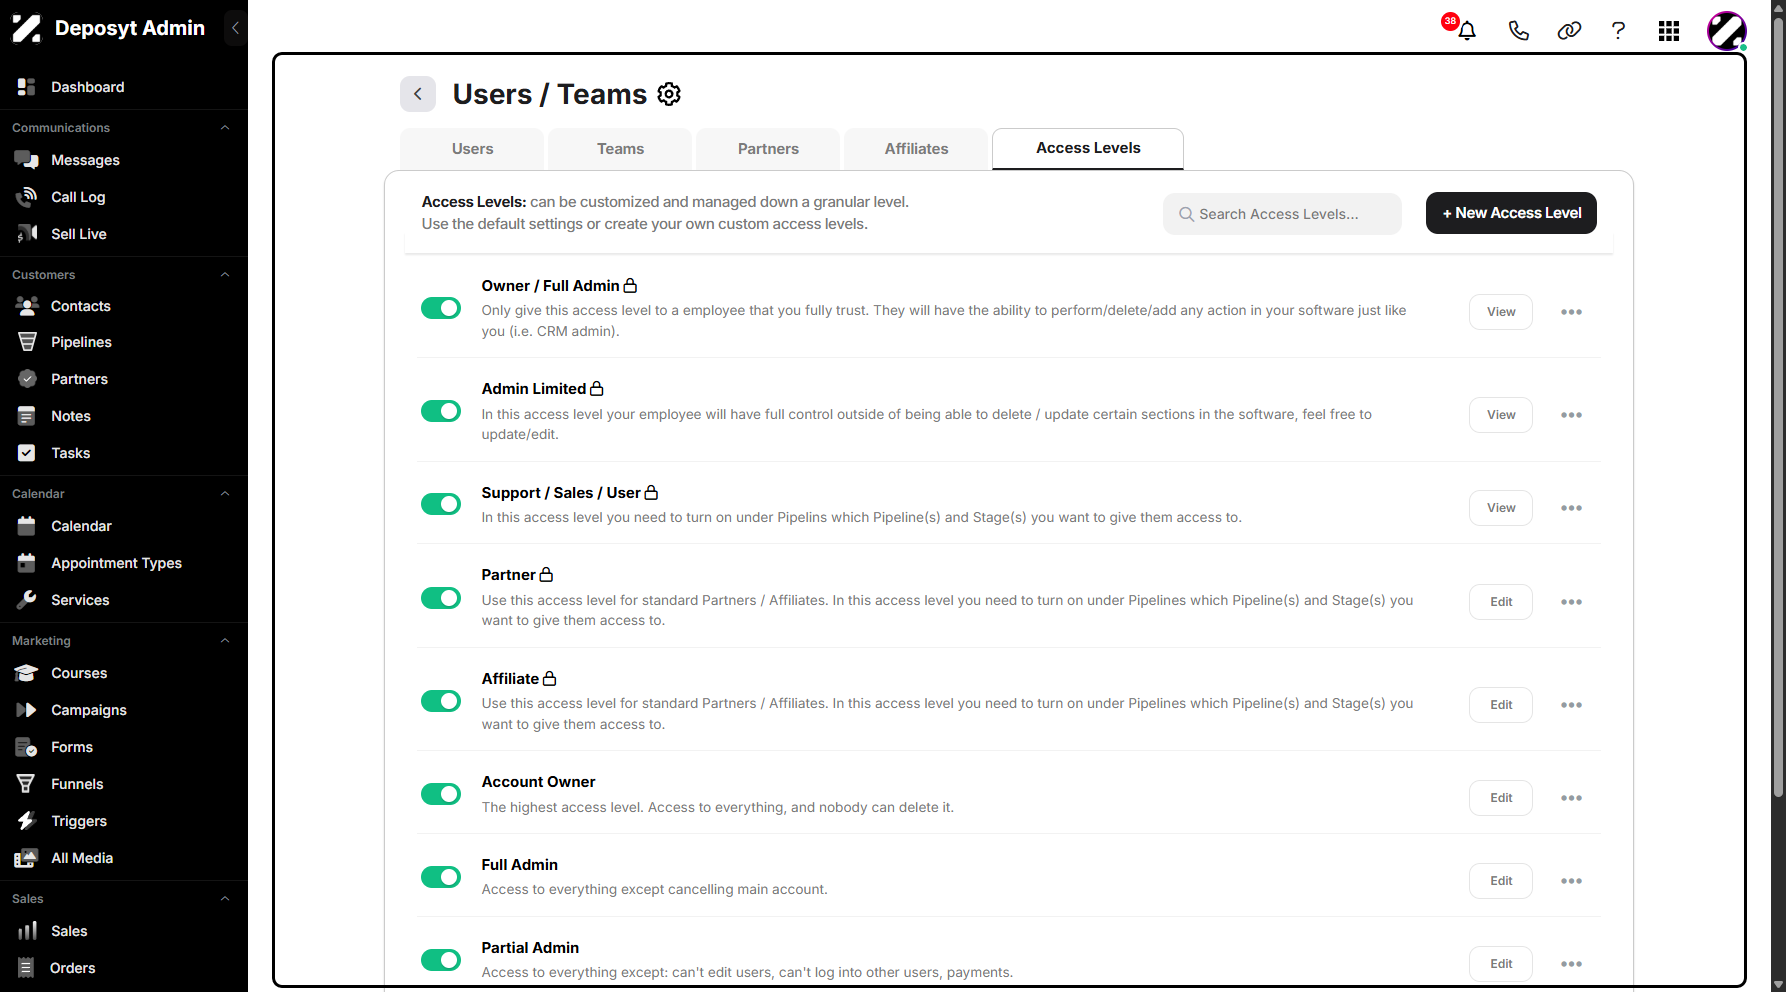Switch to the Partners tab

pos(768,149)
